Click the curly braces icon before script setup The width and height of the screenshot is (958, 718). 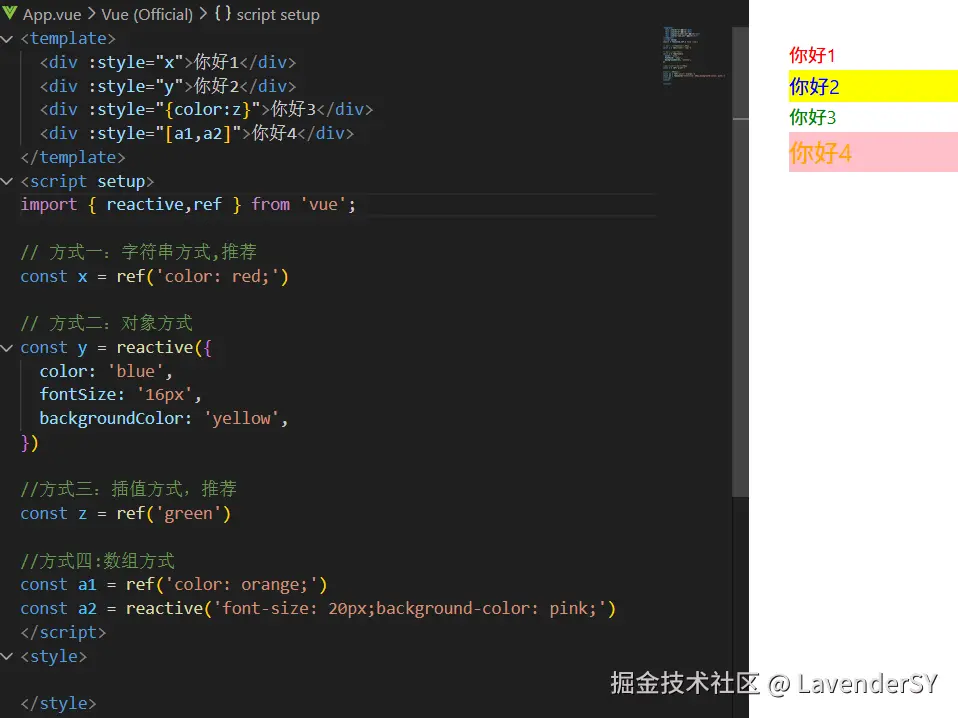223,14
